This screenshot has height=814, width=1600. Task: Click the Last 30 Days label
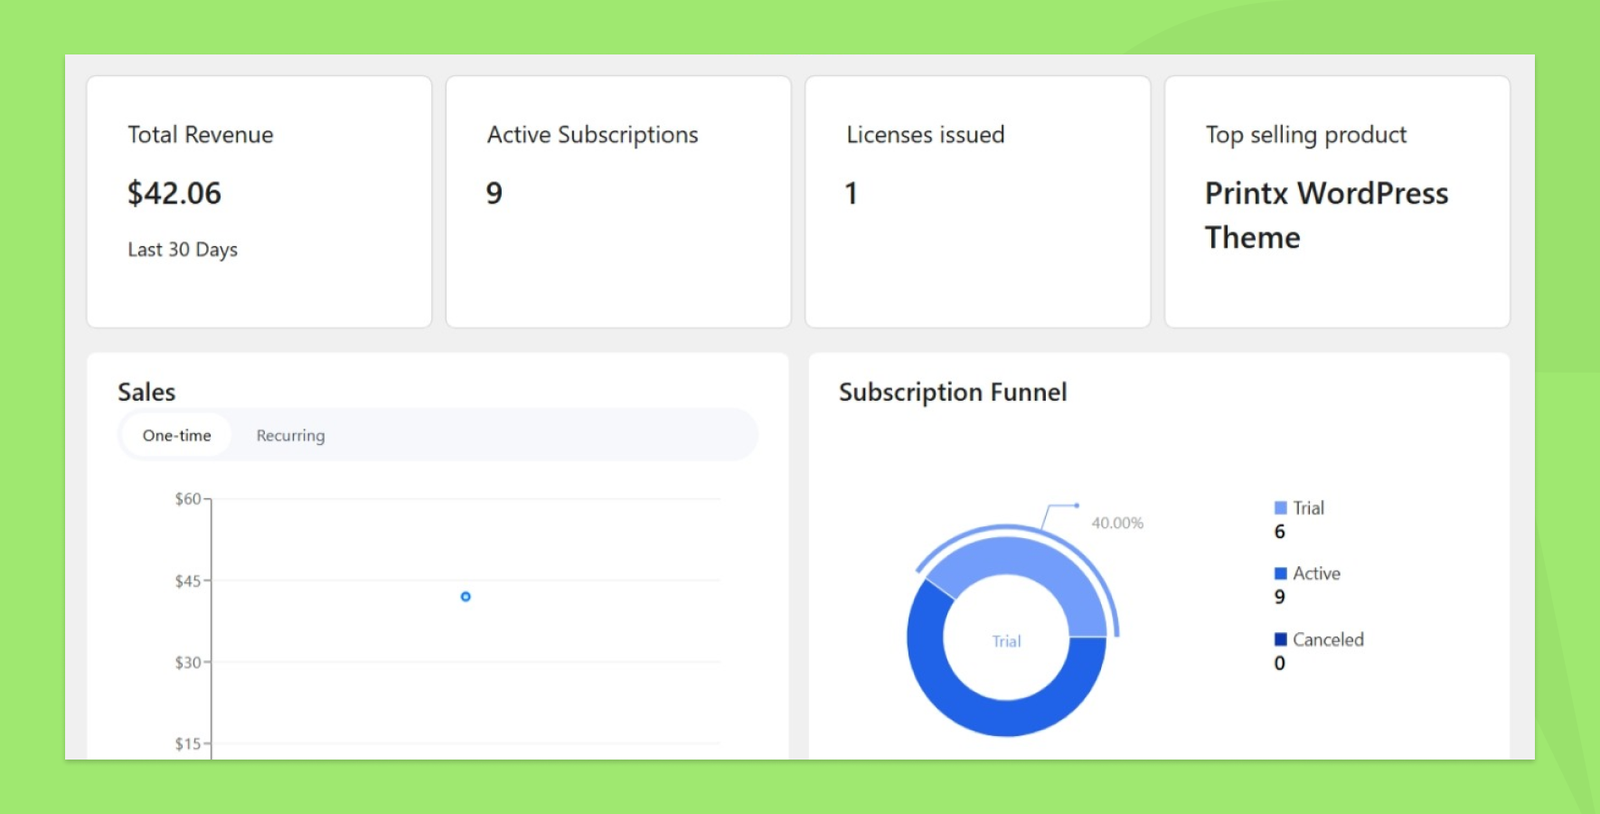click(182, 250)
